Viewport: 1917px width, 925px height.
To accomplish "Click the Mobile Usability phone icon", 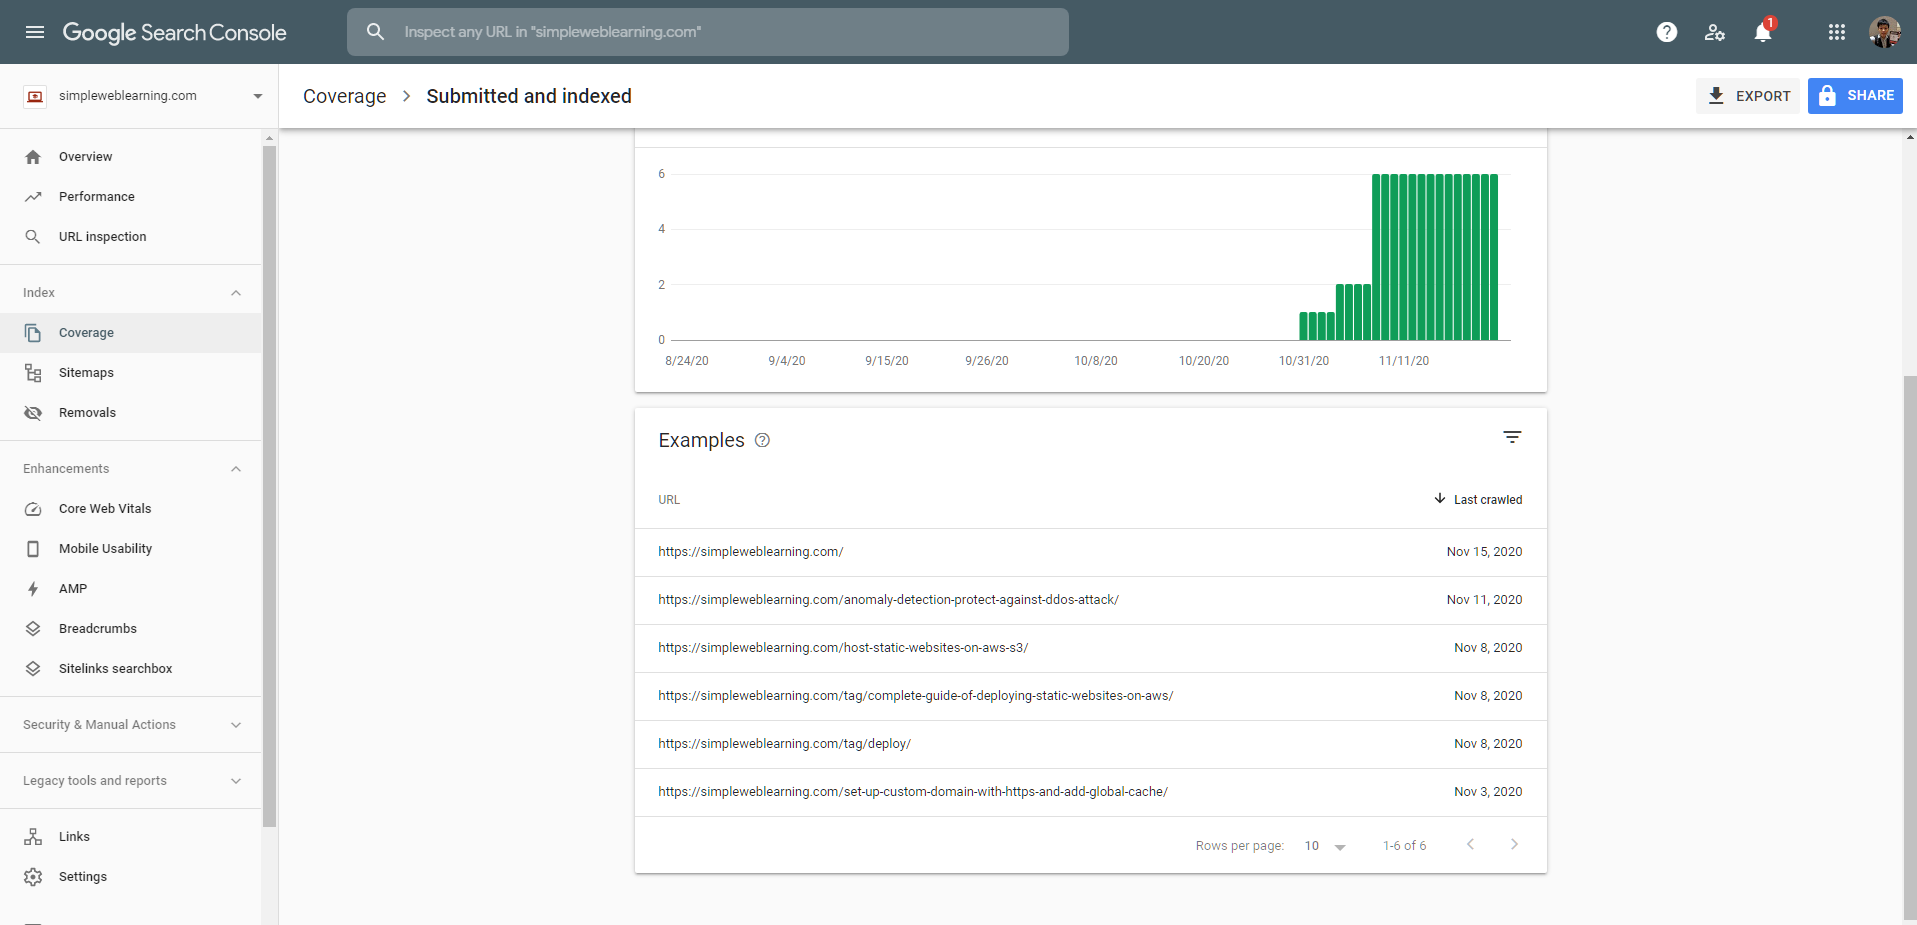I will point(33,549).
